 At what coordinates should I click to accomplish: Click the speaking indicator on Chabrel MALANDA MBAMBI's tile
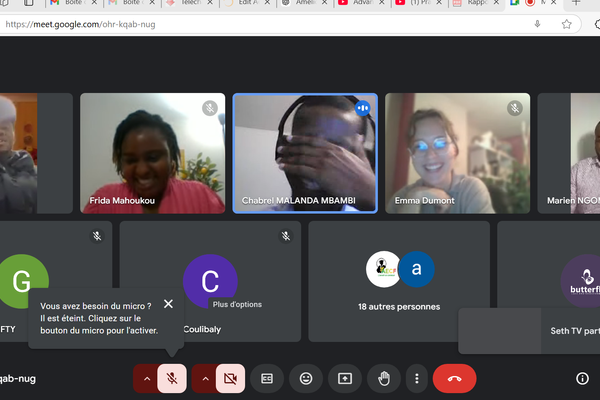coord(363,108)
